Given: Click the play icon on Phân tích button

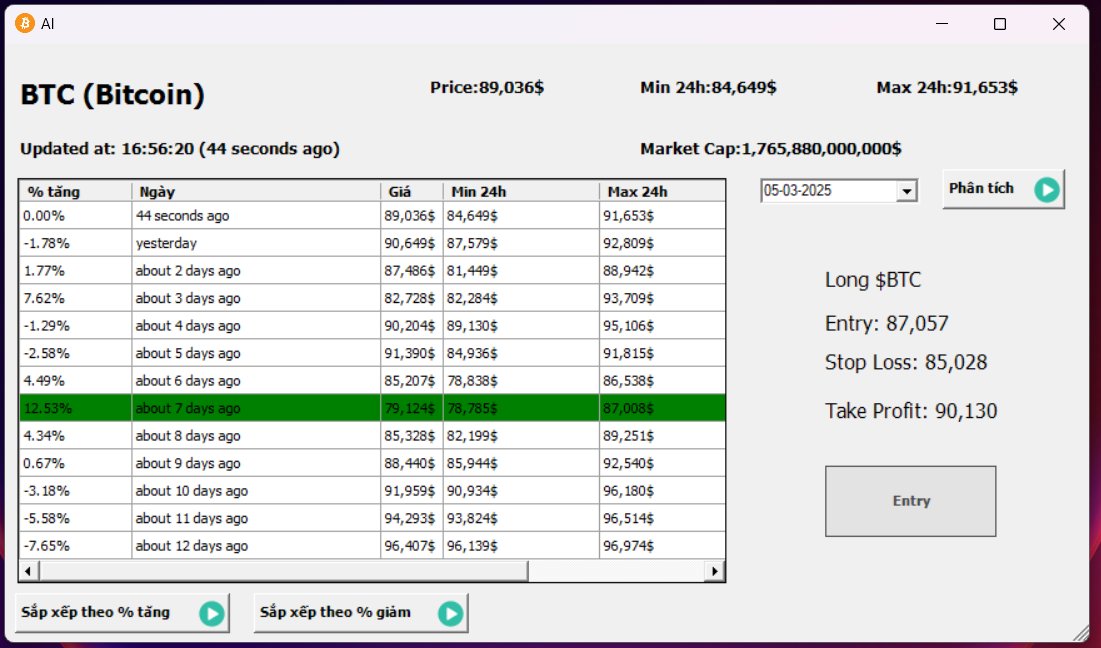Looking at the screenshot, I should coord(1046,190).
